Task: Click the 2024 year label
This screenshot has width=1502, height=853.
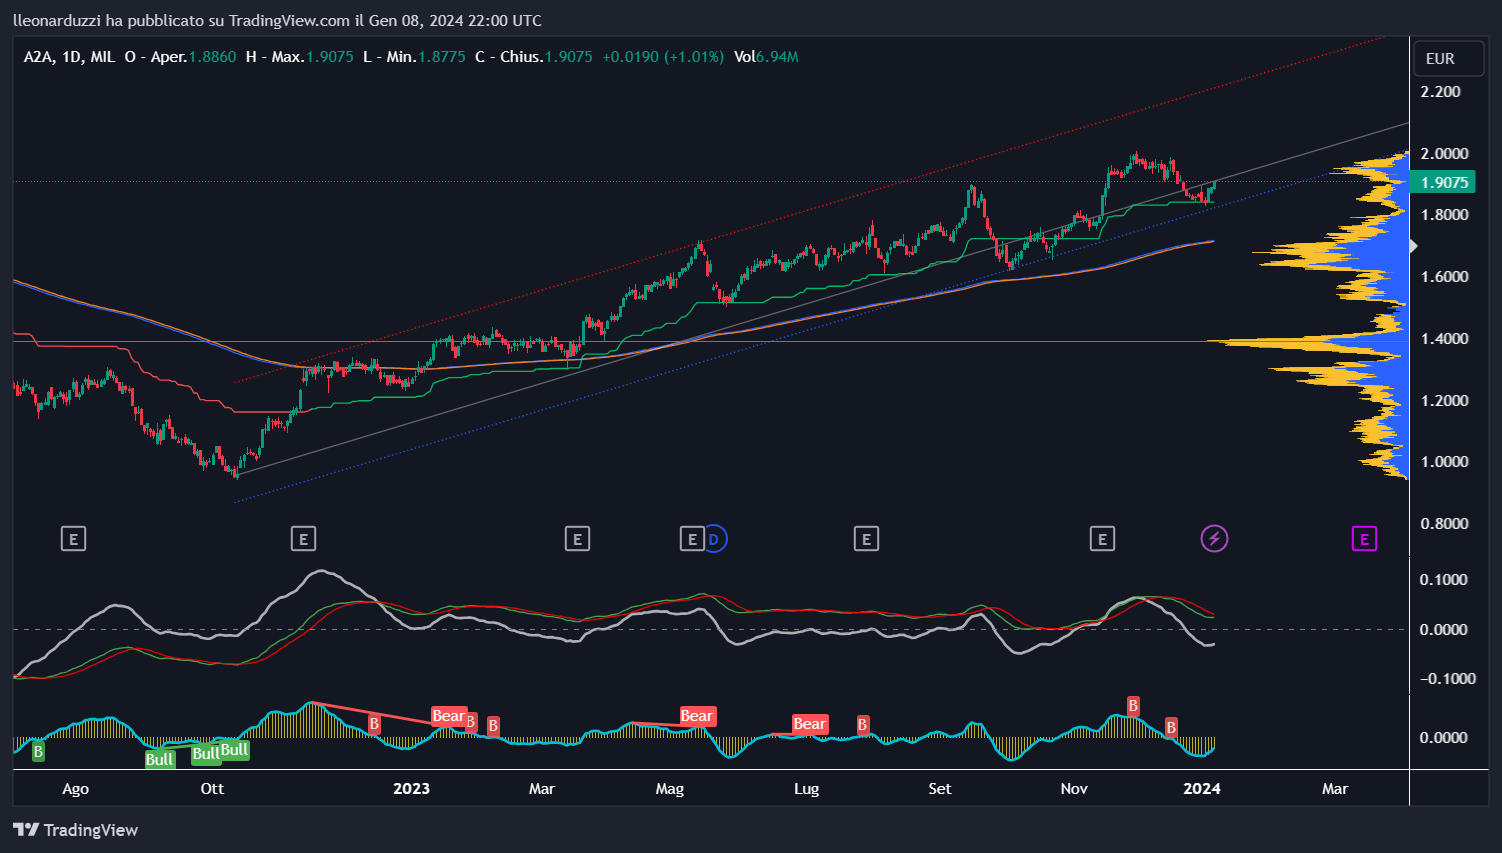Action: (1202, 789)
